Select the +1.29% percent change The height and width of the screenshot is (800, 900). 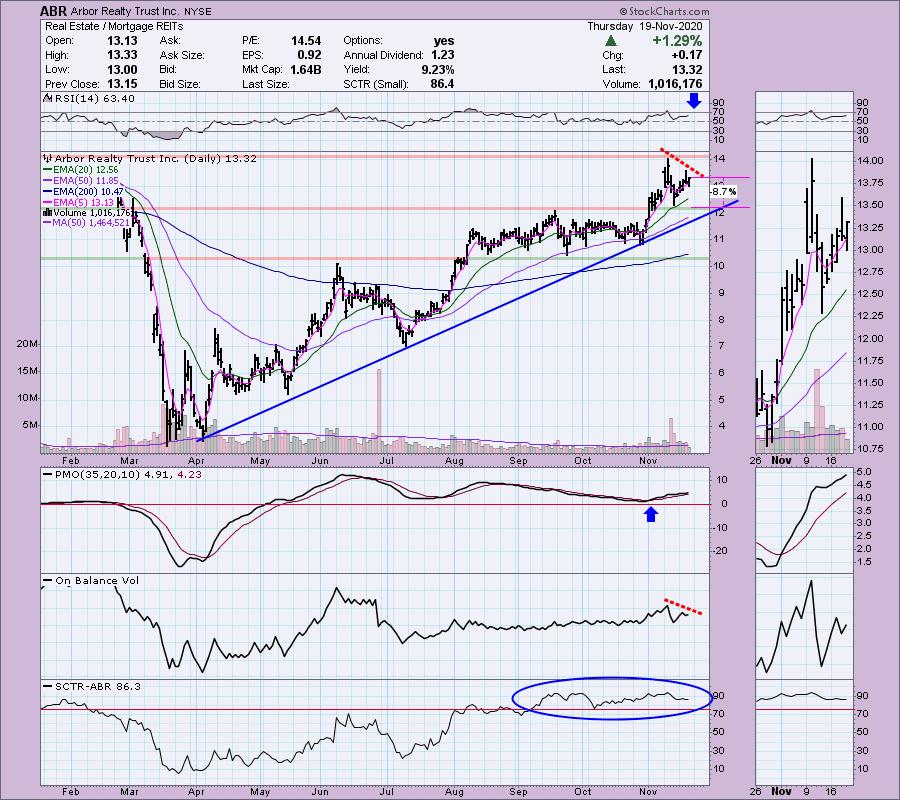pyautogui.click(x=677, y=41)
